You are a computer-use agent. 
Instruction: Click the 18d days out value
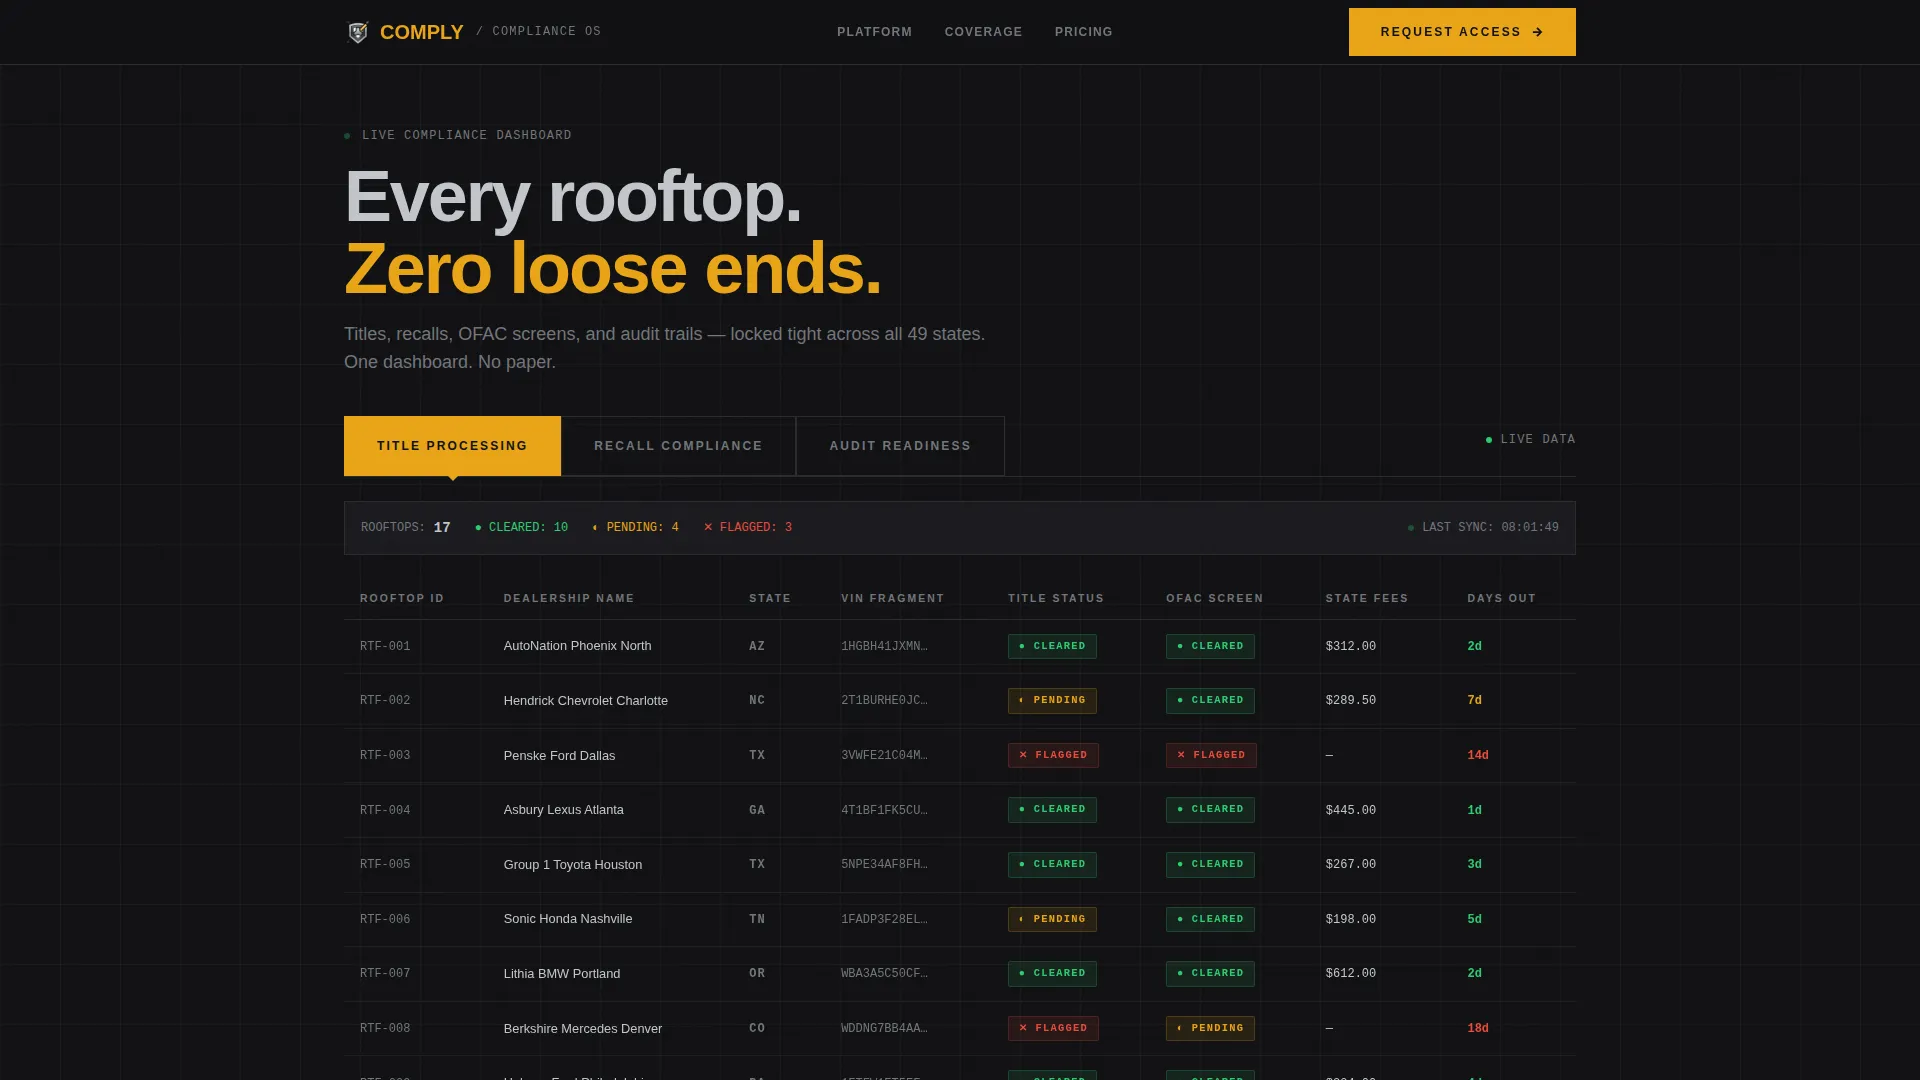point(1478,1028)
